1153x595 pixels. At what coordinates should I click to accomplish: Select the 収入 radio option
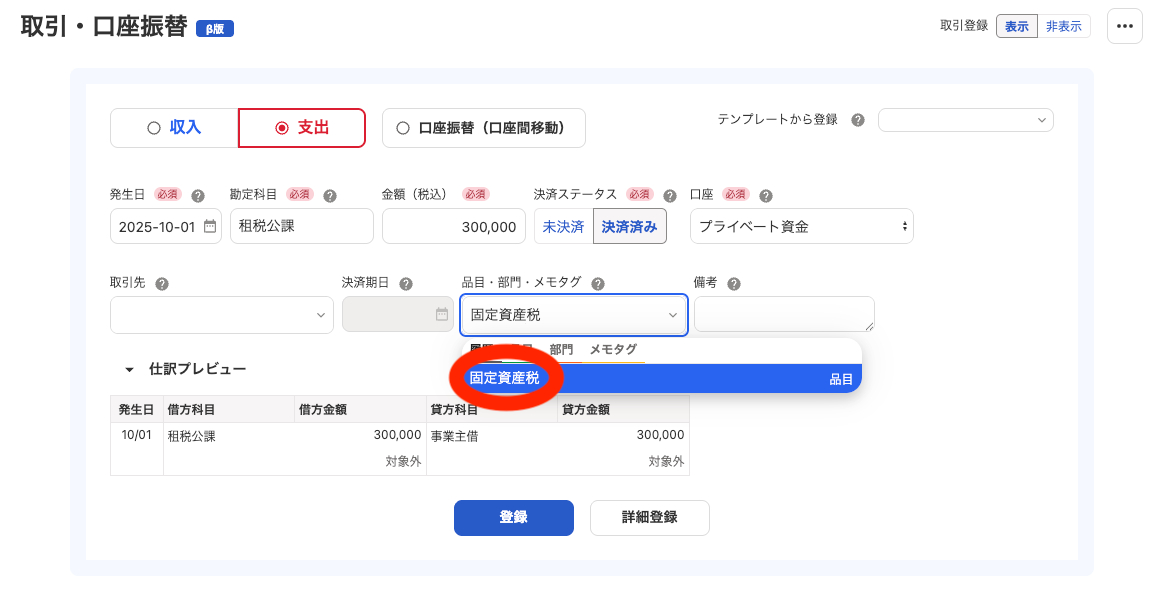[x=154, y=127]
